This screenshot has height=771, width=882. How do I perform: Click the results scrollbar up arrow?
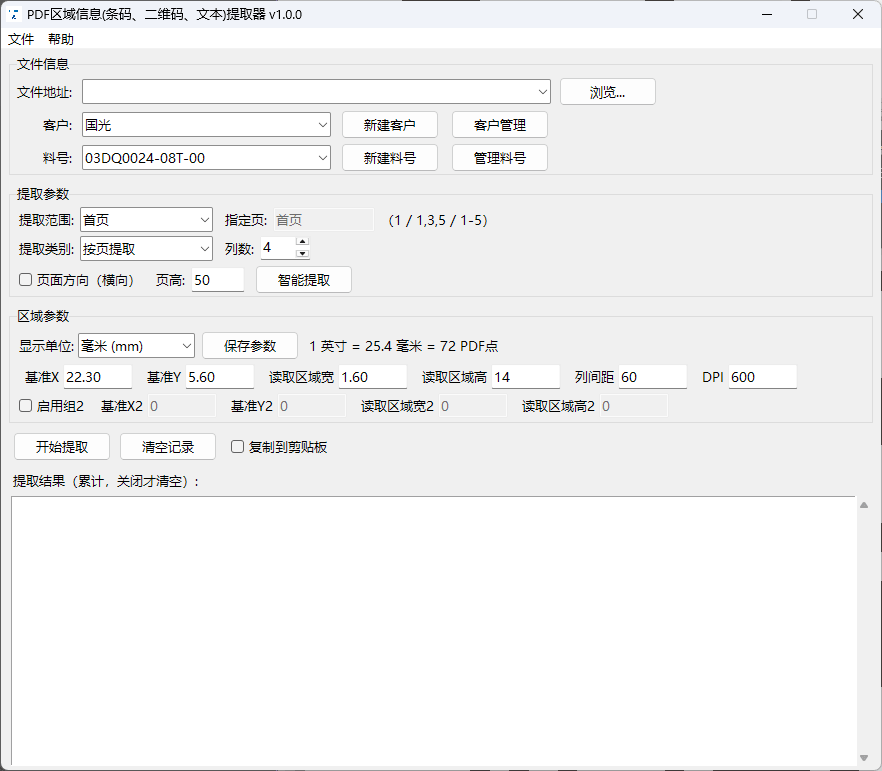(864, 505)
